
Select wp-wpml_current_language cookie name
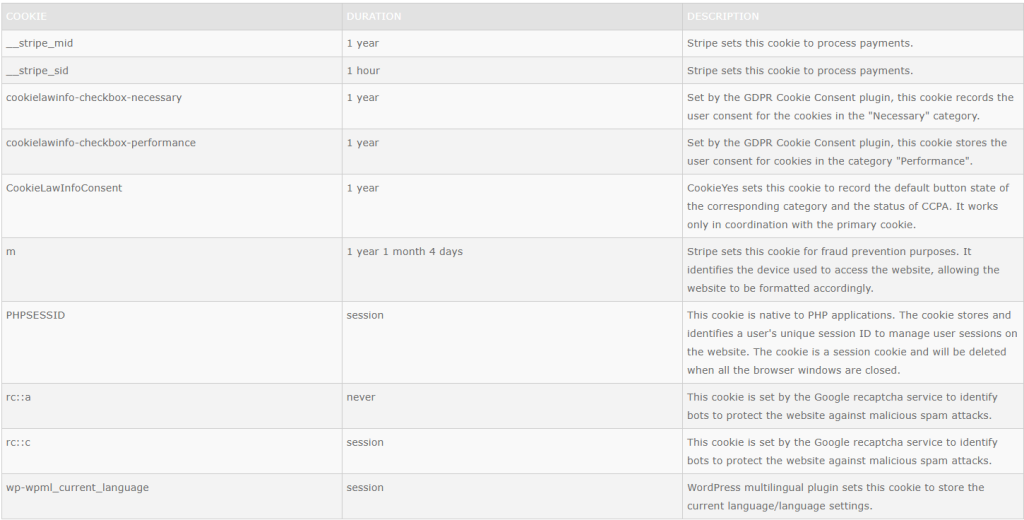tap(77, 487)
